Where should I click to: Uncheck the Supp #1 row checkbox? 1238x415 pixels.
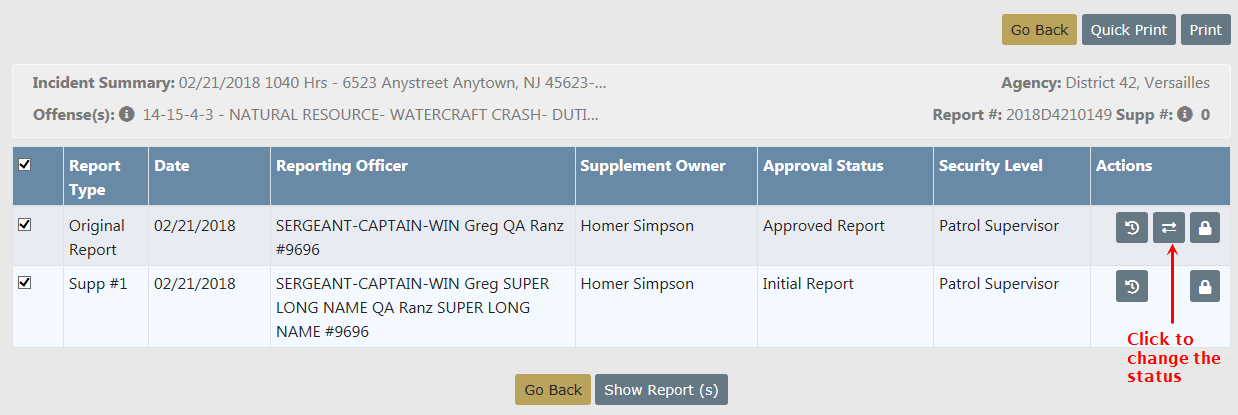(25, 283)
